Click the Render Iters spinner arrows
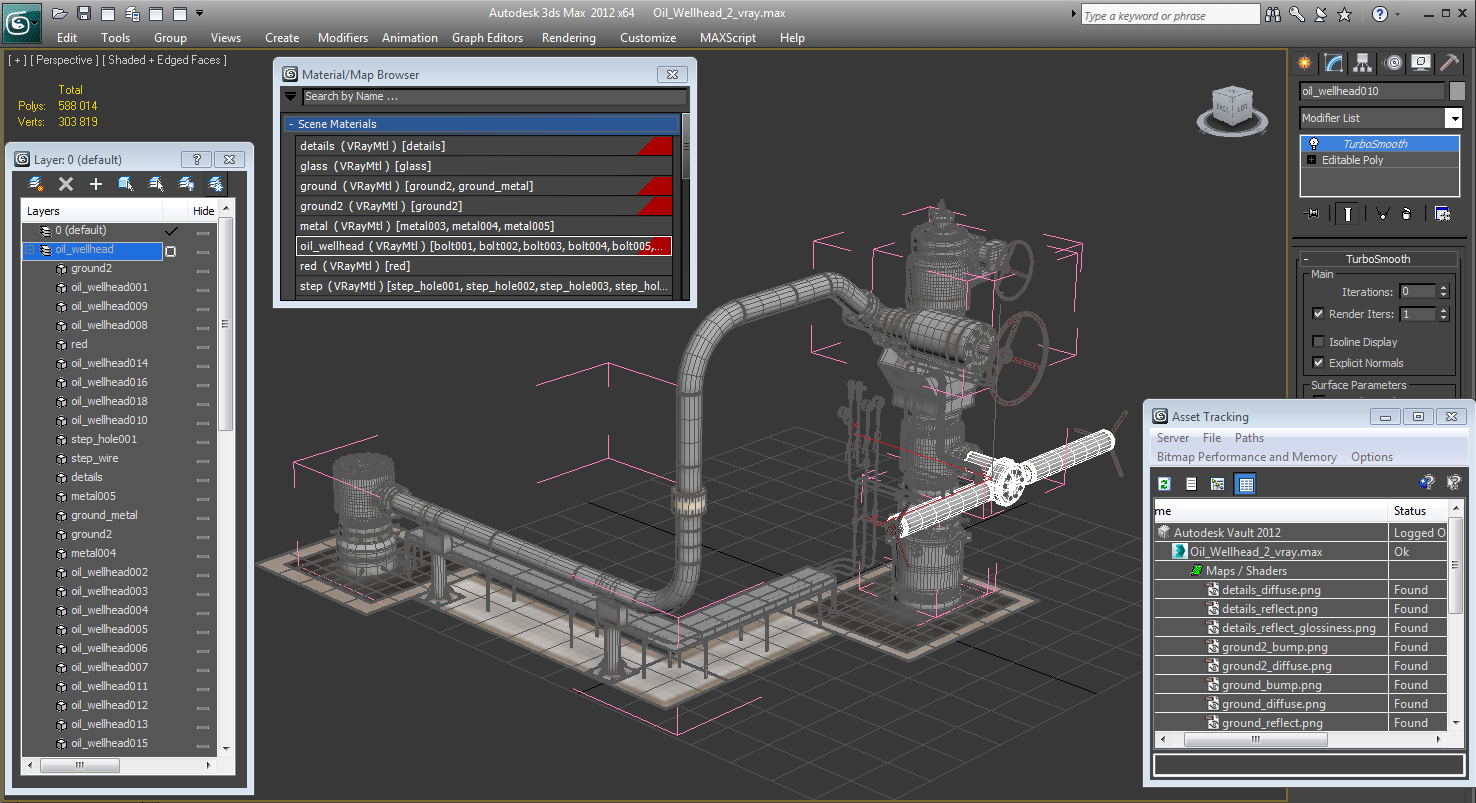The width and height of the screenshot is (1476, 803). click(x=1443, y=314)
